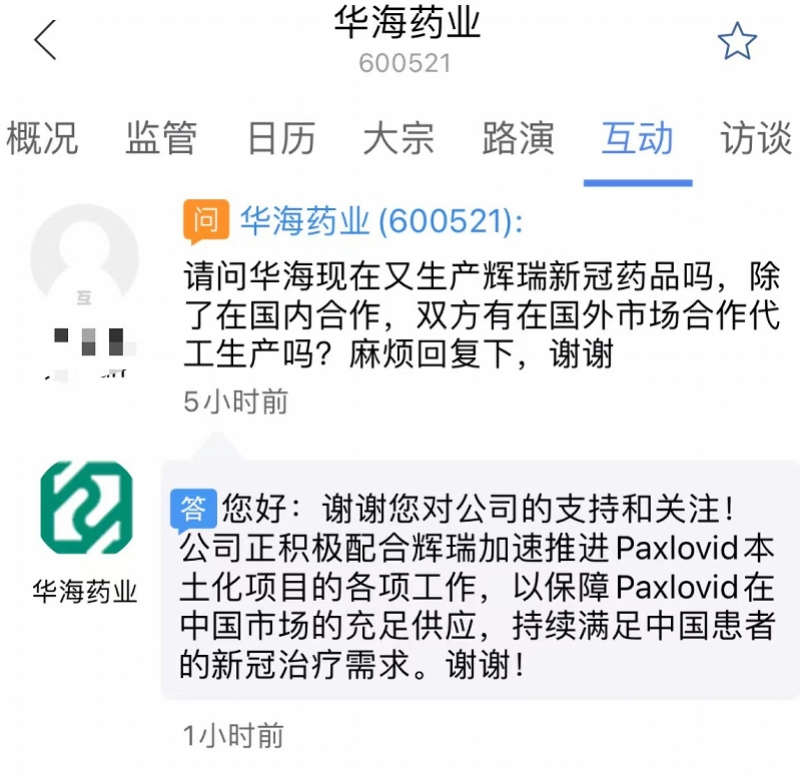
Task: Tap the blue 答 answer badge
Action: 193,510
